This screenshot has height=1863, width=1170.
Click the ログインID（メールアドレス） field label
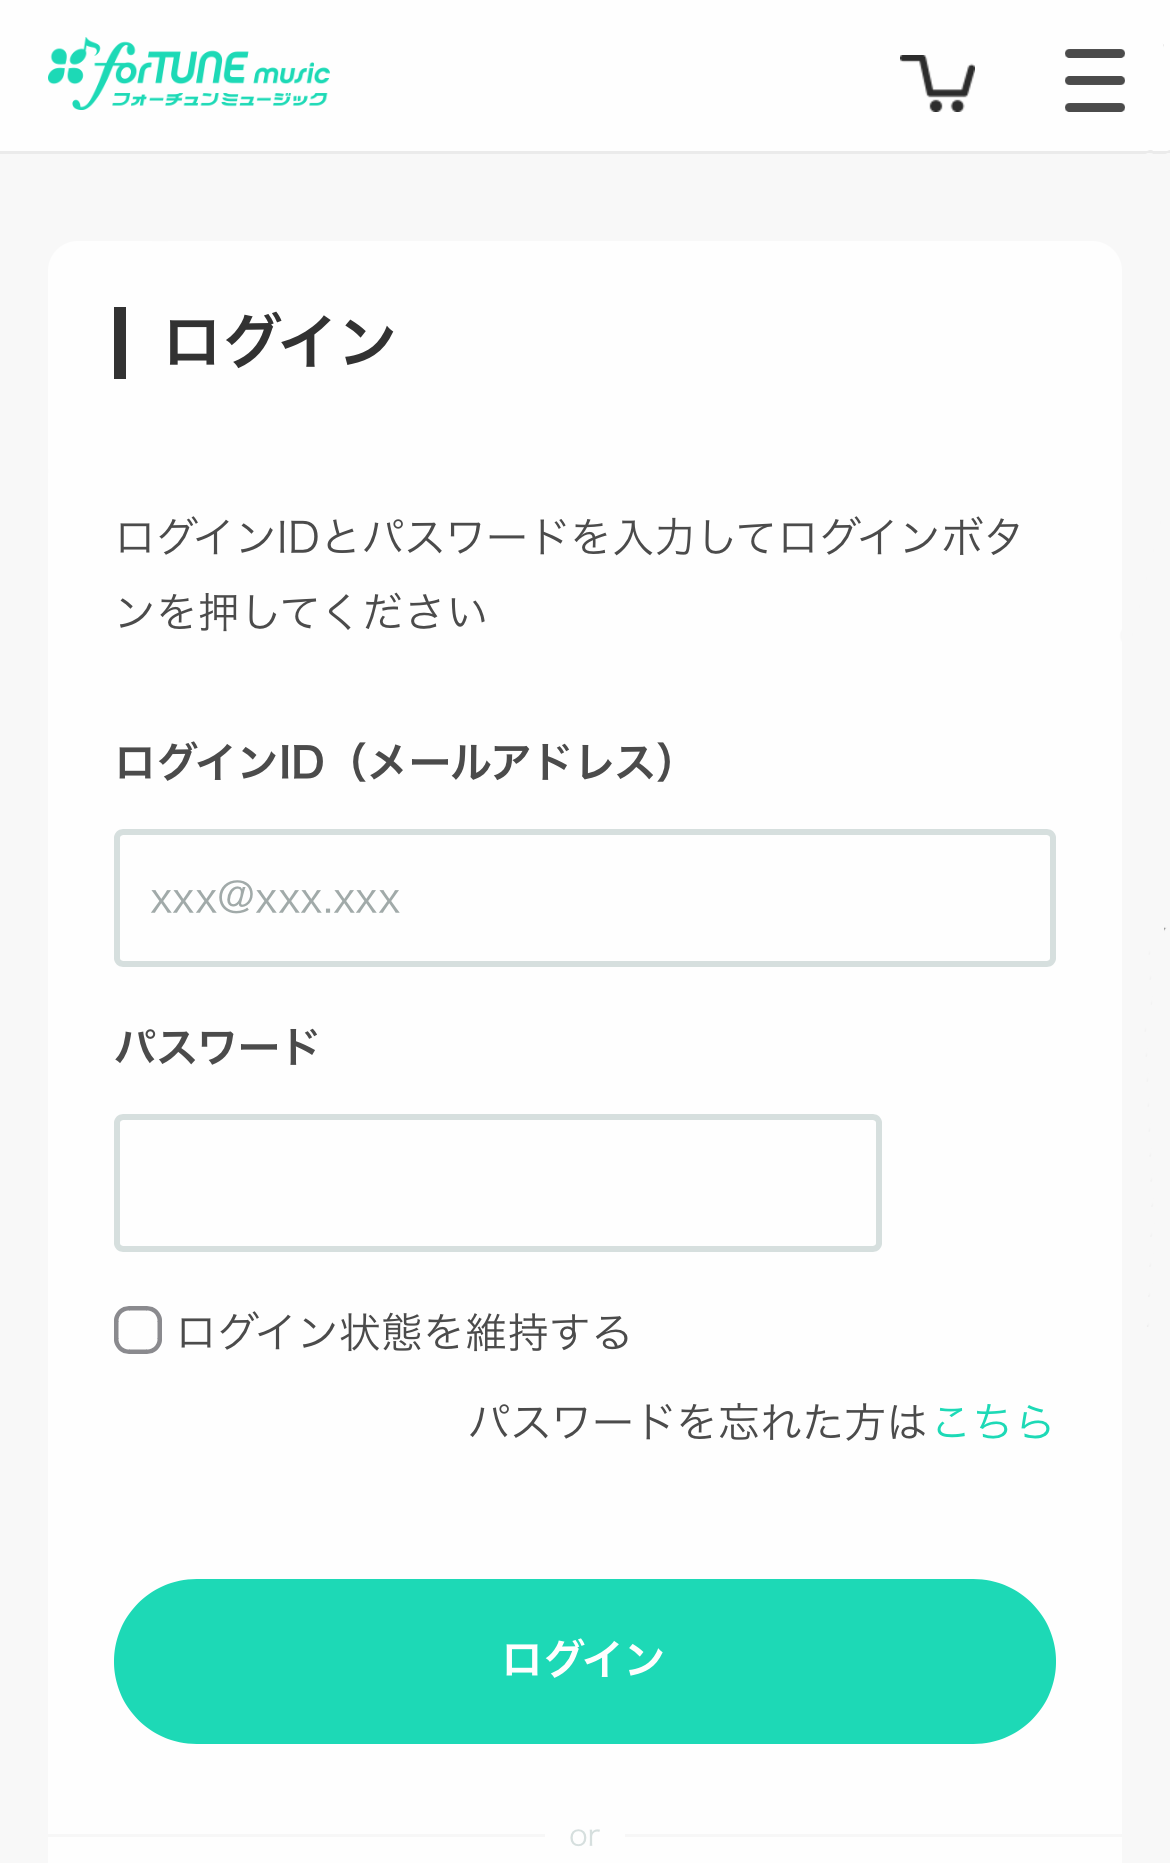point(396,762)
